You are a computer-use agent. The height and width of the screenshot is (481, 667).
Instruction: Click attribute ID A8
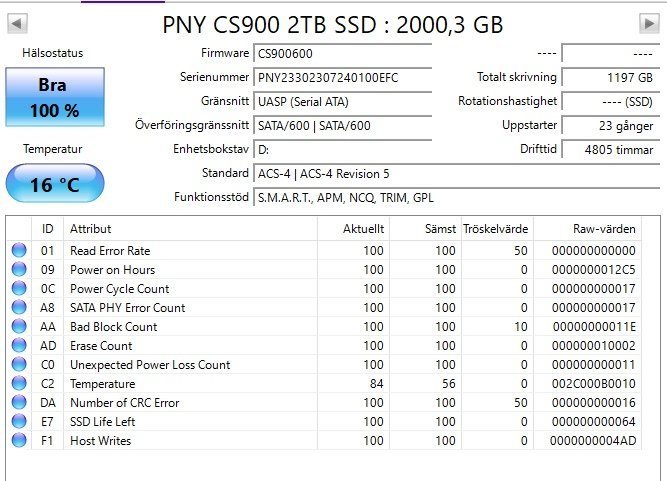click(x=47, y=307)
